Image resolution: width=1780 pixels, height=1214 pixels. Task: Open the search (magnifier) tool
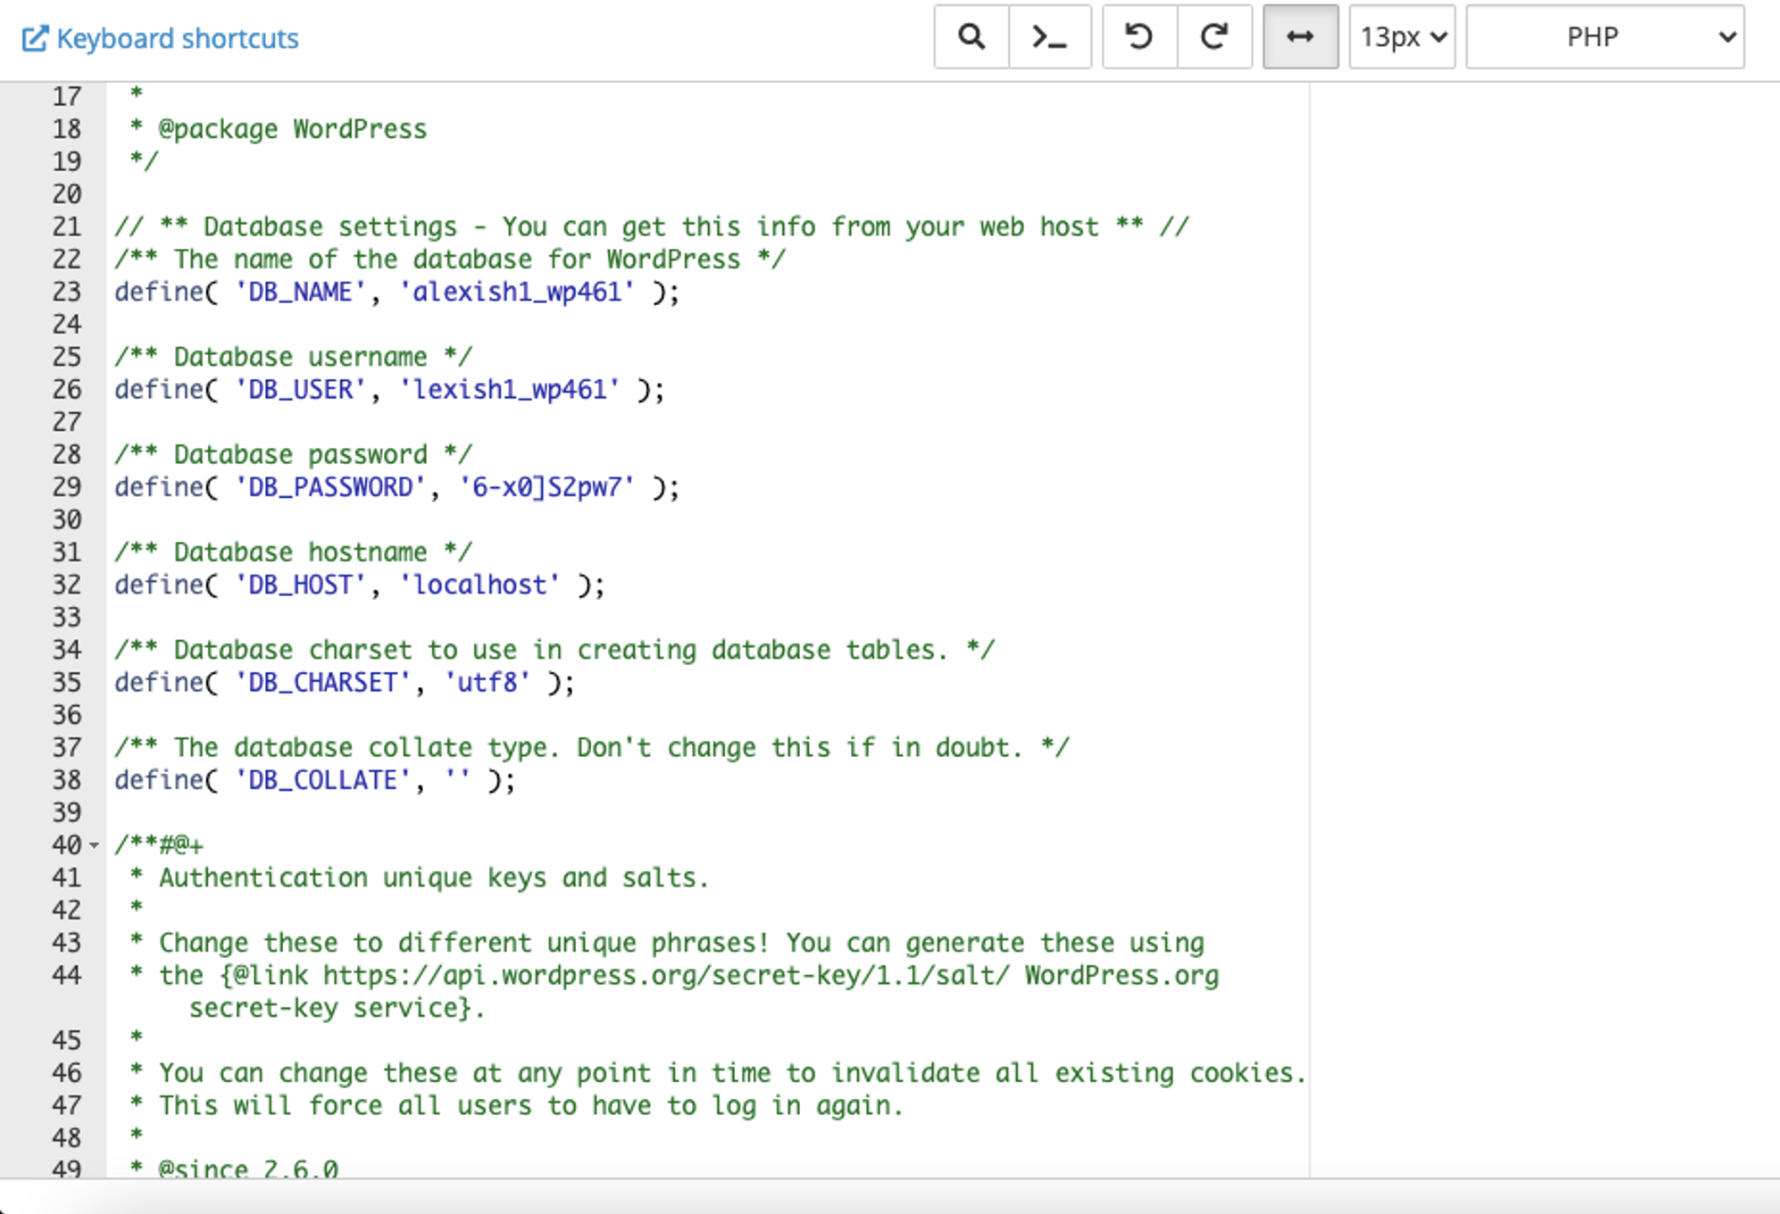pos(971,37)
